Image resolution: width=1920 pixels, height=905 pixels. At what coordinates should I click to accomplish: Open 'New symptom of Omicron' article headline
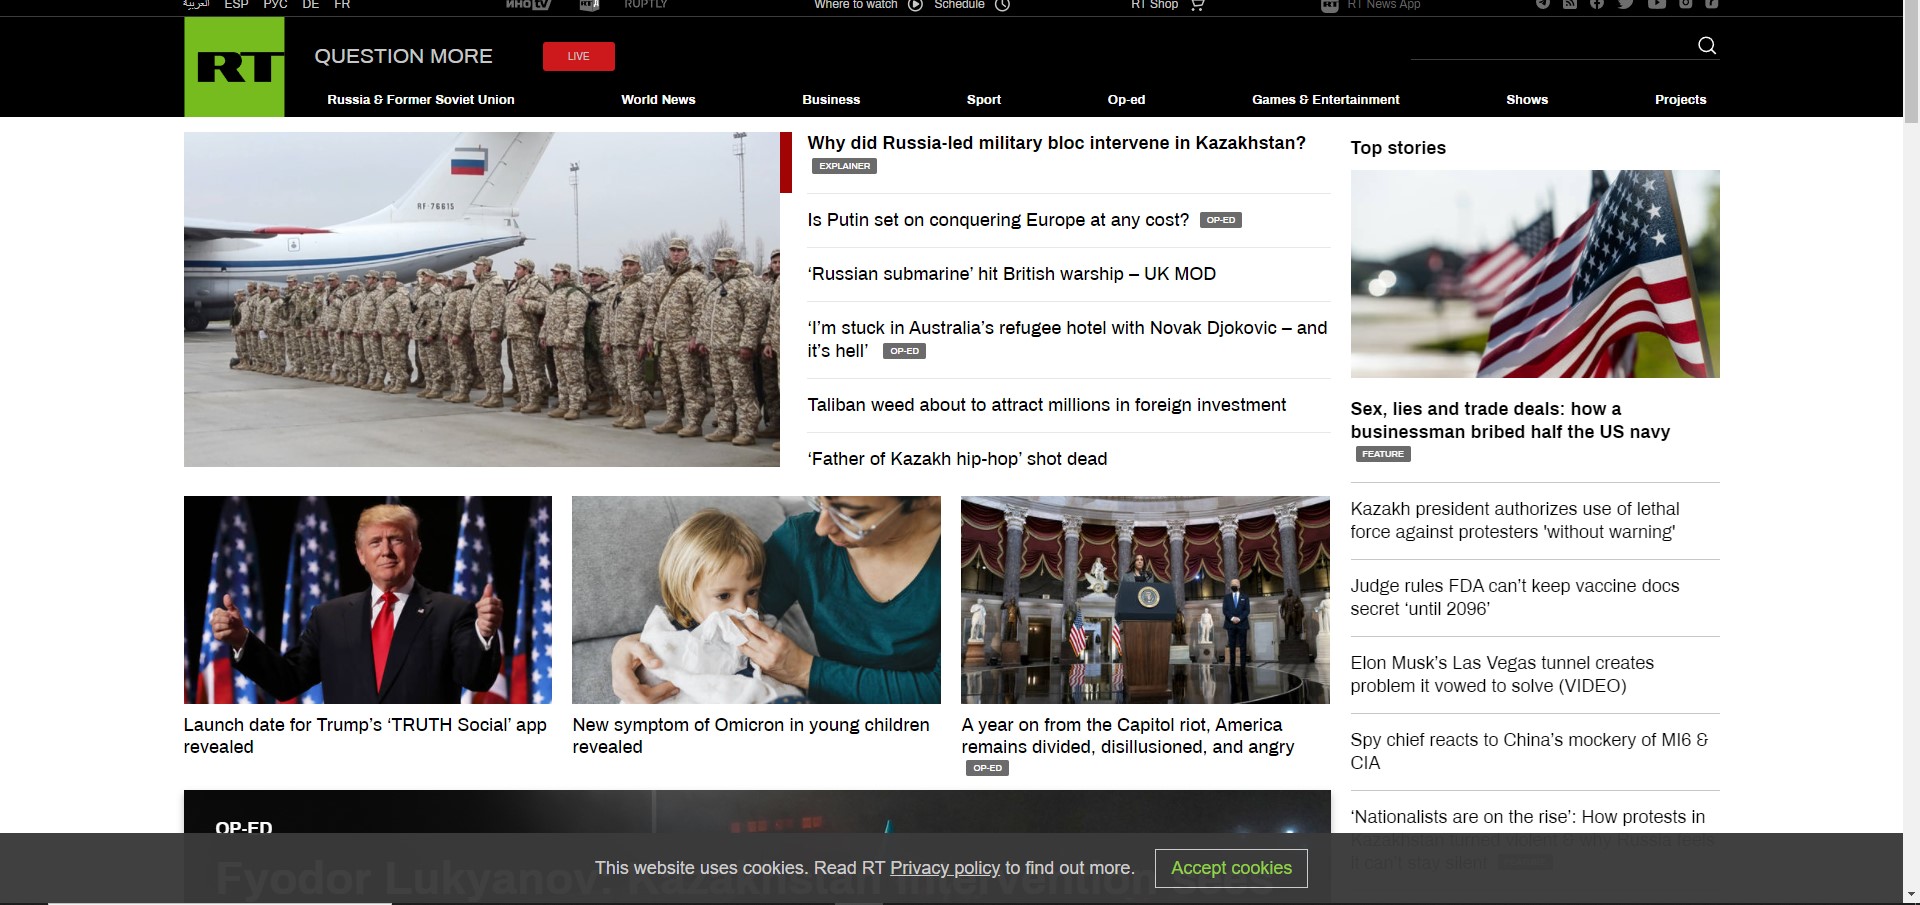click(751, 736)
